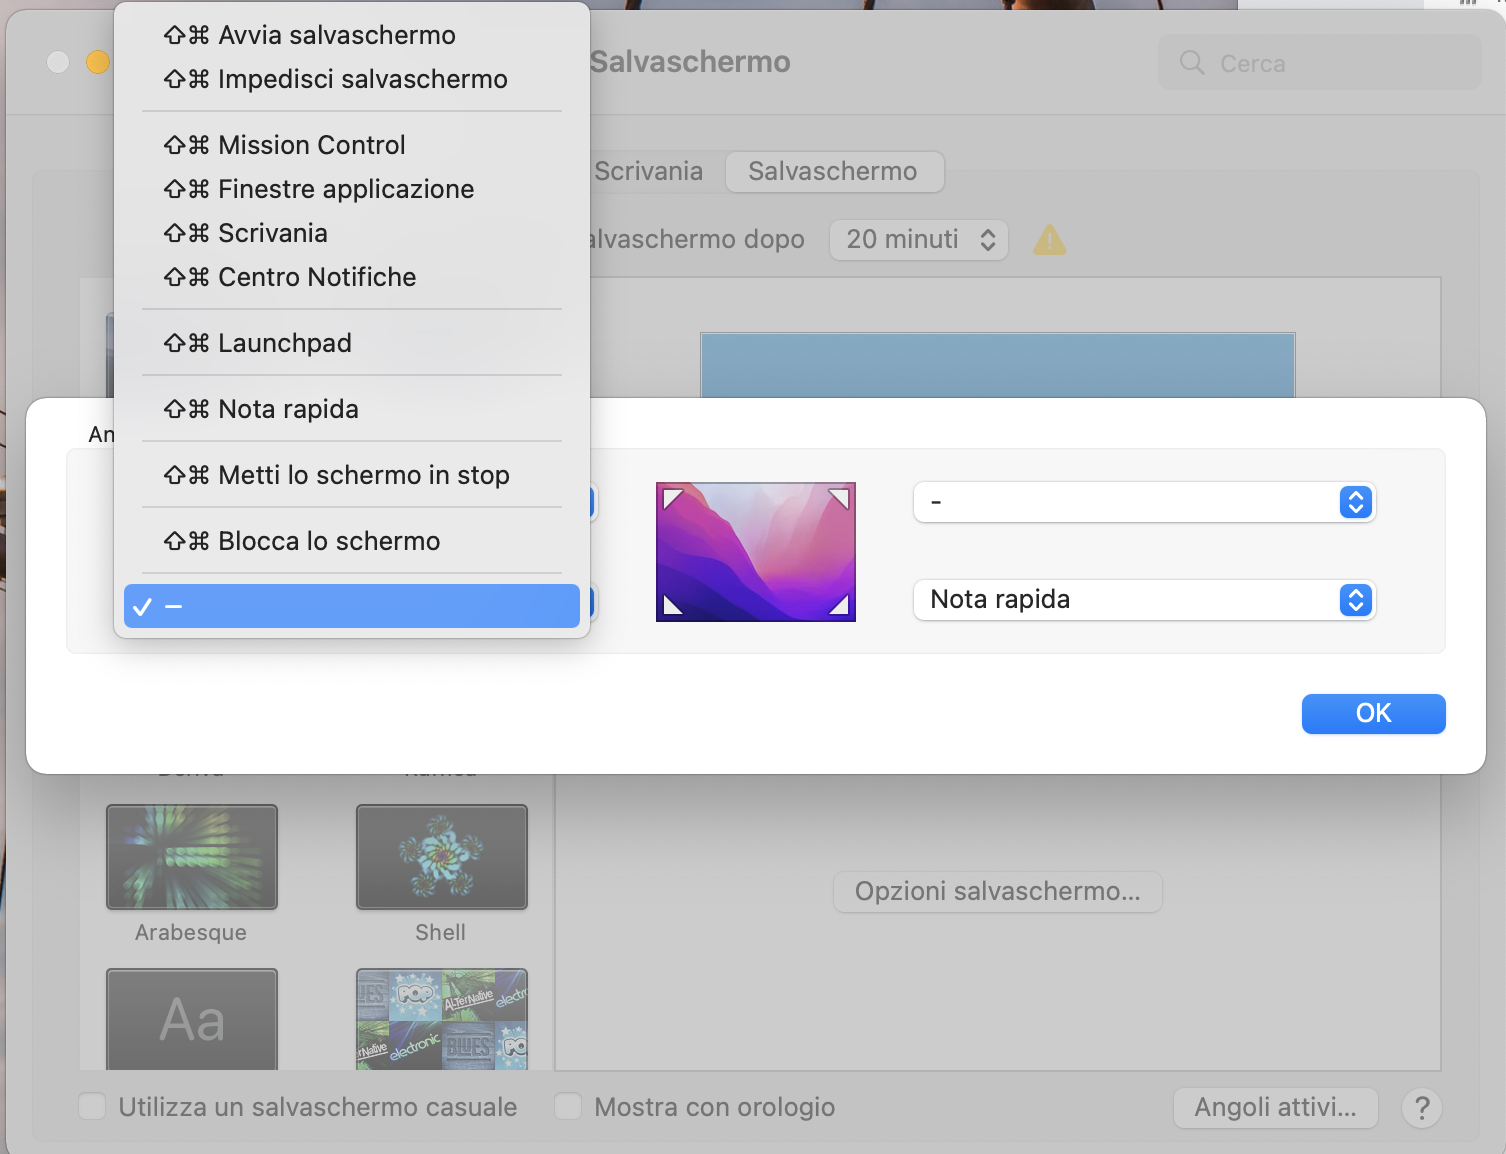1506x1154 pixels.
Task: Expand the 20 minuti delay dropdown
Action: coord(919,240)
